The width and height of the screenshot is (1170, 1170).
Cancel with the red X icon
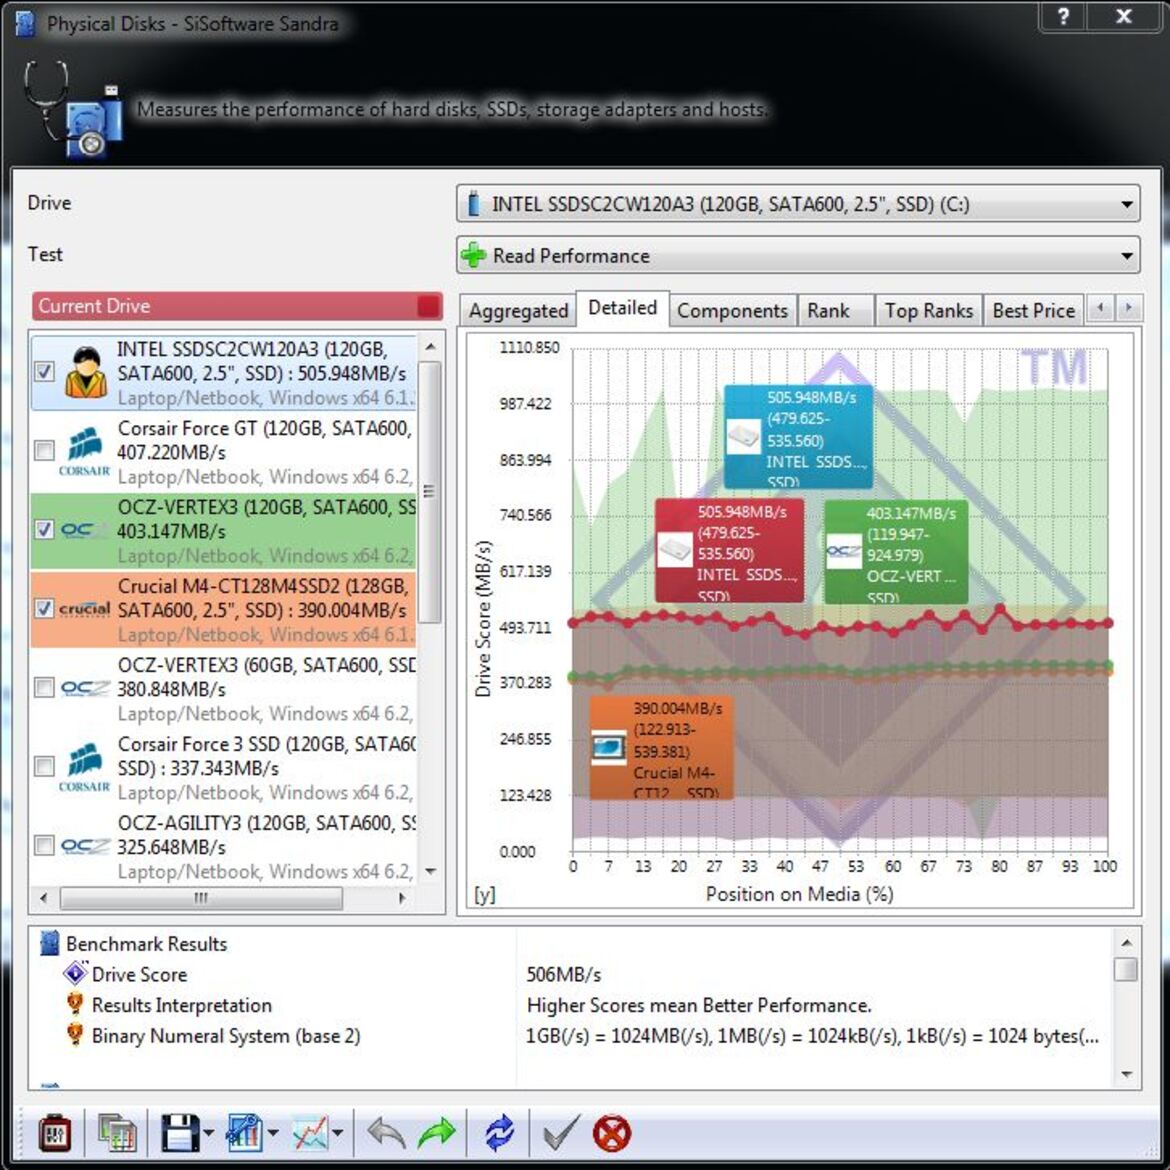tap(612, 1133)
